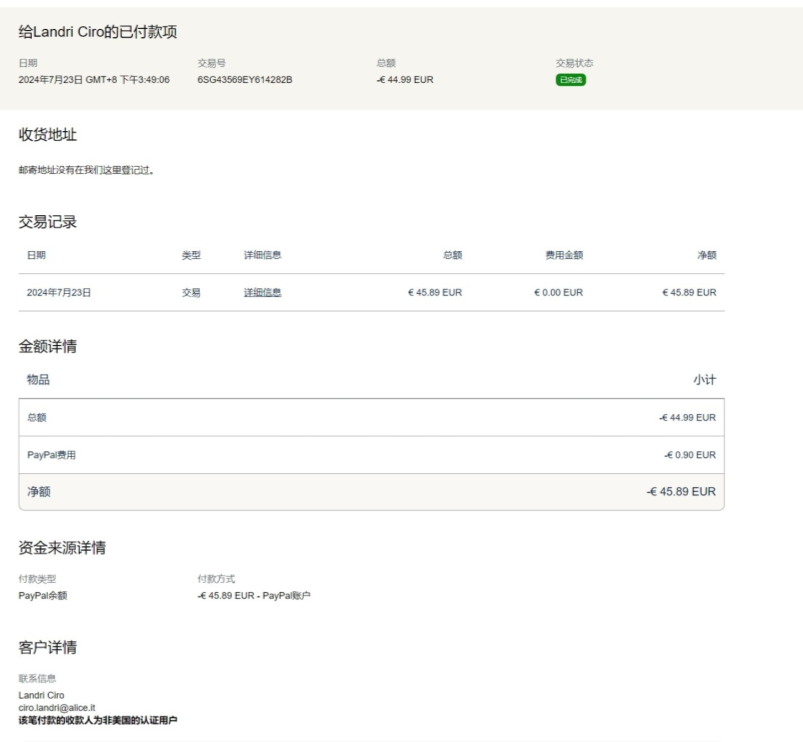Select the PayPal费用 row label
Image resolution: width=803 pixels, height=742 pixels.
51,455
